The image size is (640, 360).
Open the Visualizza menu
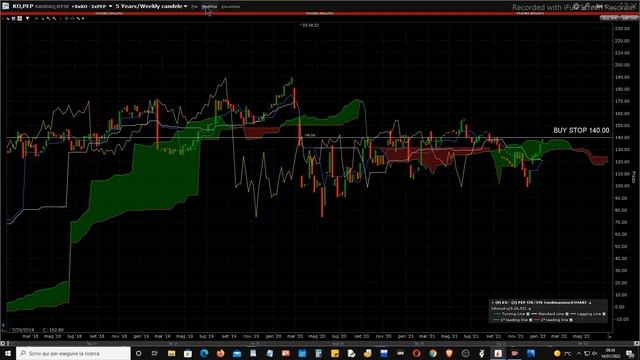(230, 7)
